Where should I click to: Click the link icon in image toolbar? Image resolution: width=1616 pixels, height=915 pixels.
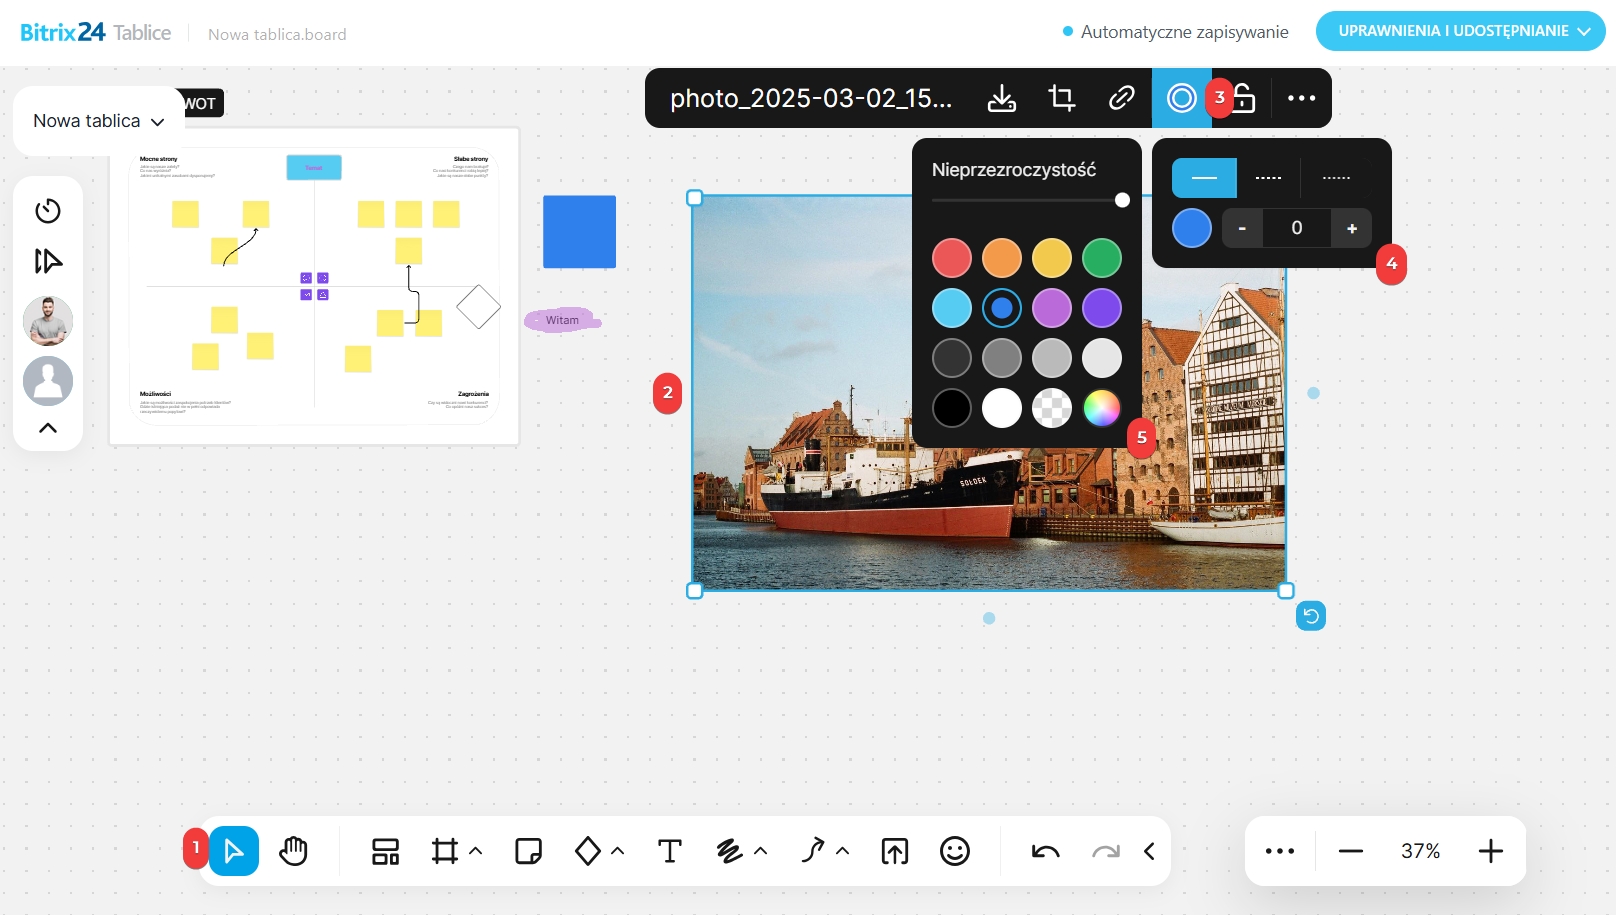tap(1121, 98)
